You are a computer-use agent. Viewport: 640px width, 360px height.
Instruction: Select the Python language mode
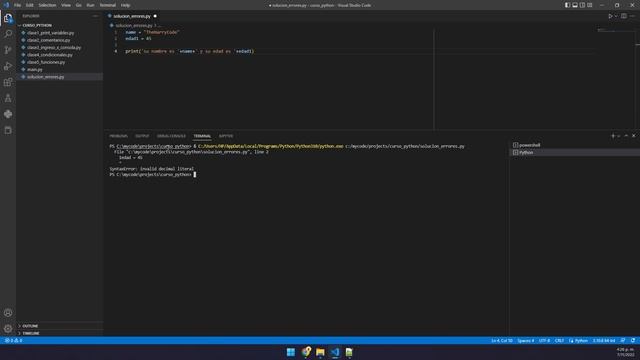[581, 340]
